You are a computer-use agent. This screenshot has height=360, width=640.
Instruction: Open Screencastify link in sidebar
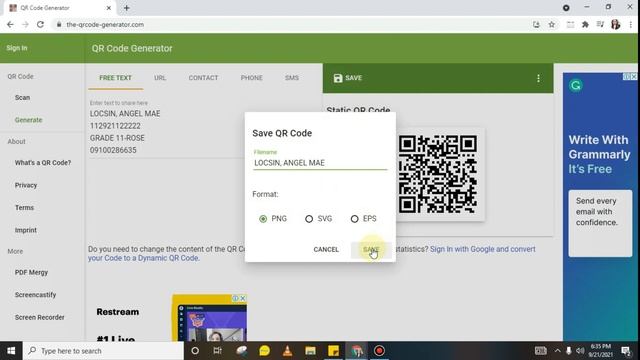tap(36, 295)
